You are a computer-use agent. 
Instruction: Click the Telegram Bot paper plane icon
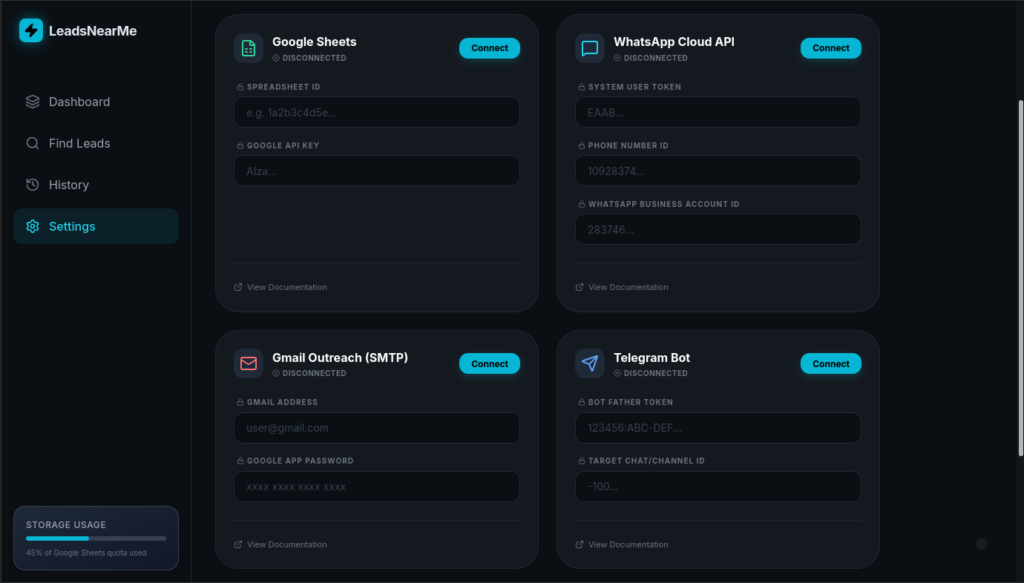(x=590, y=364)
